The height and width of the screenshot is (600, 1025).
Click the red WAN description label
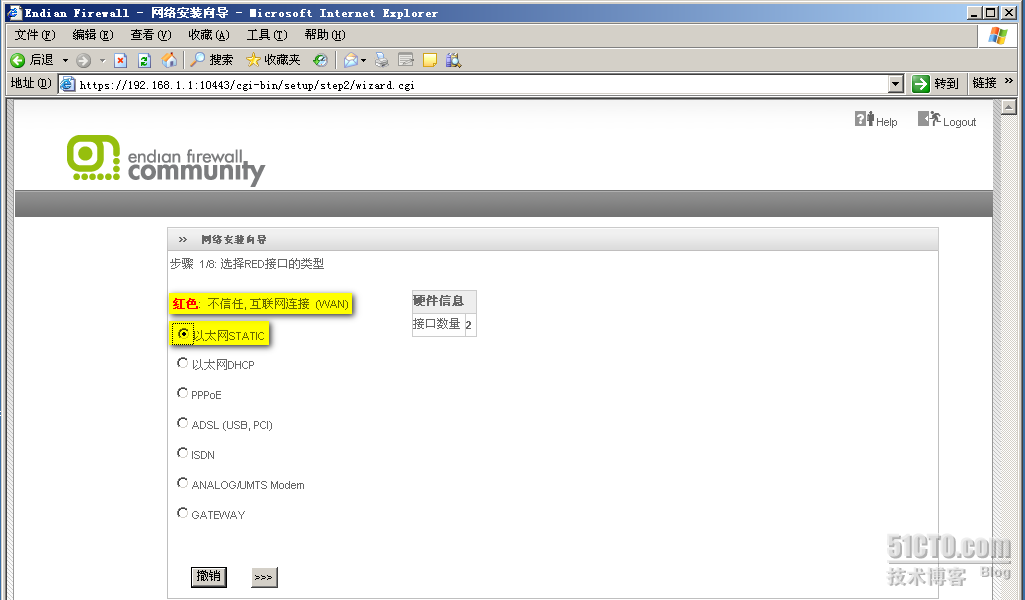tap(261, 304)
